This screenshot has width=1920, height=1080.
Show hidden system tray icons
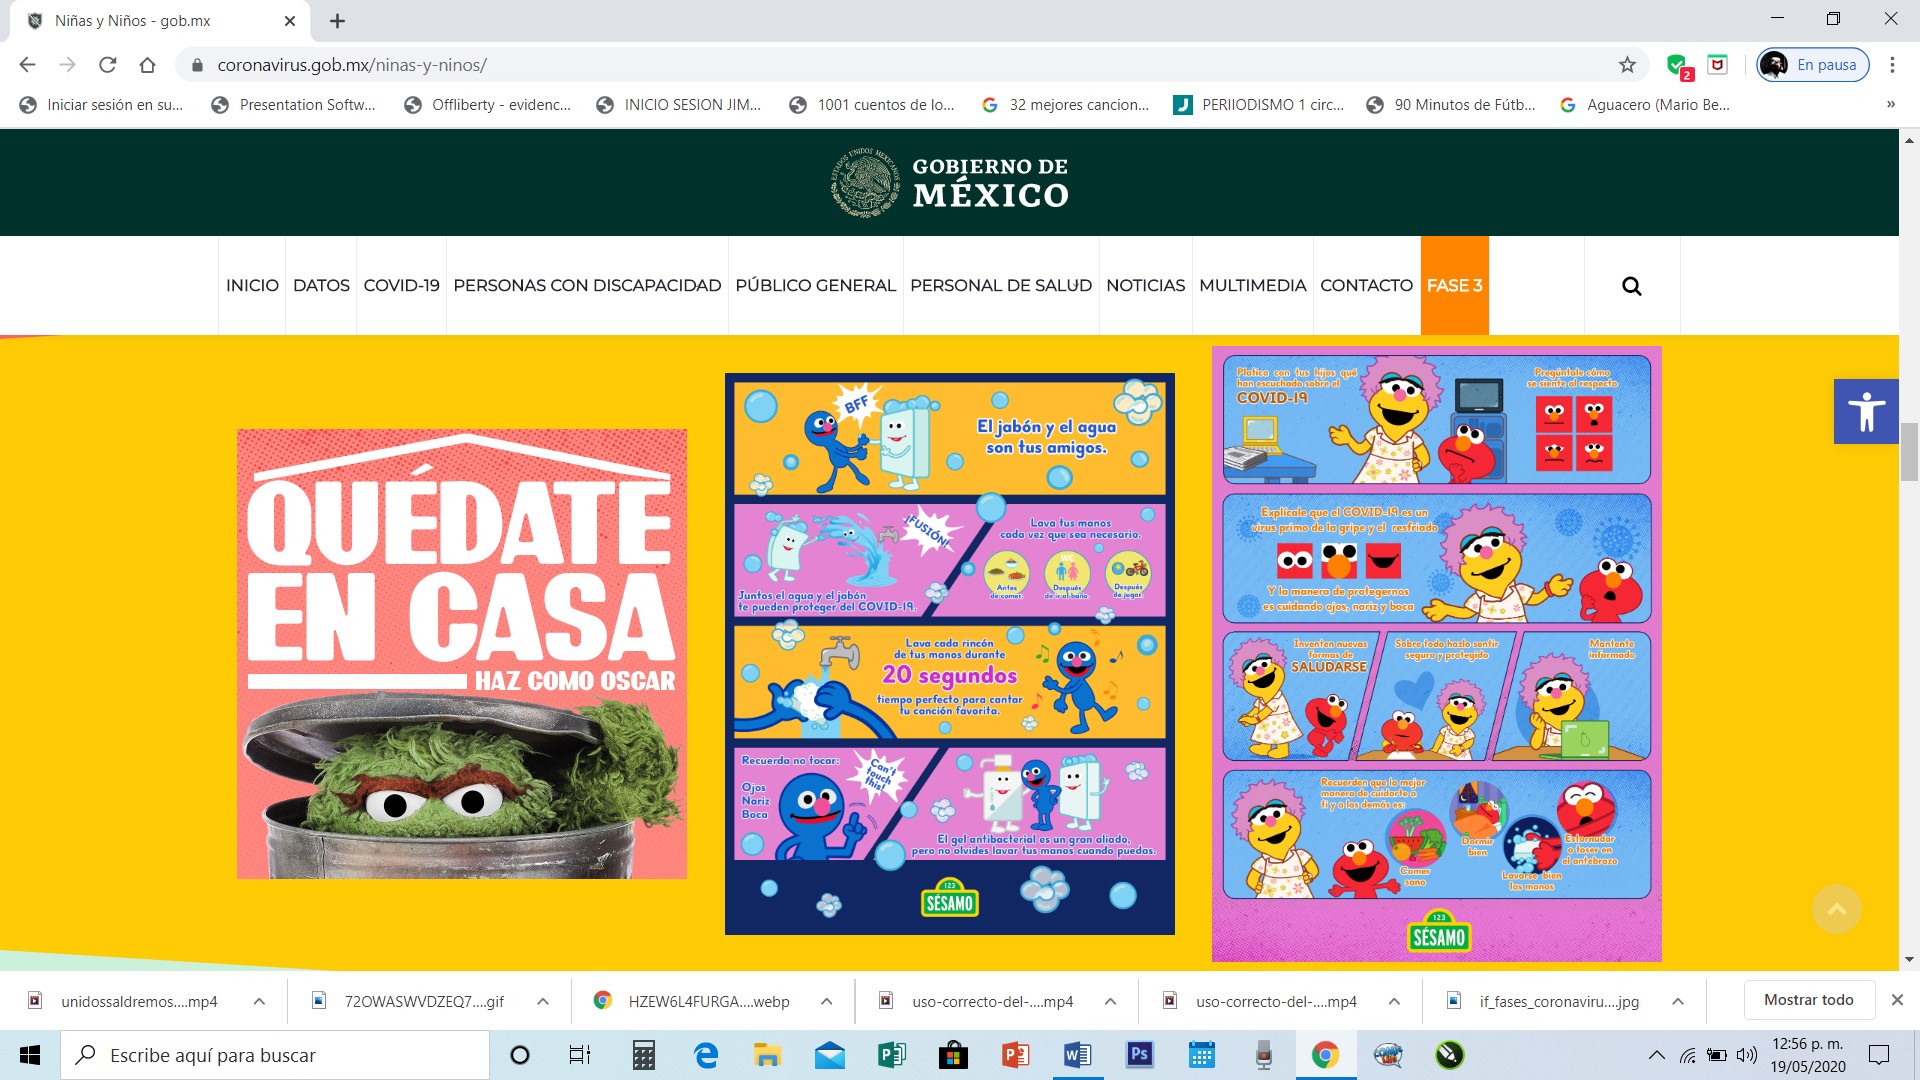tap(1656, 1055)
